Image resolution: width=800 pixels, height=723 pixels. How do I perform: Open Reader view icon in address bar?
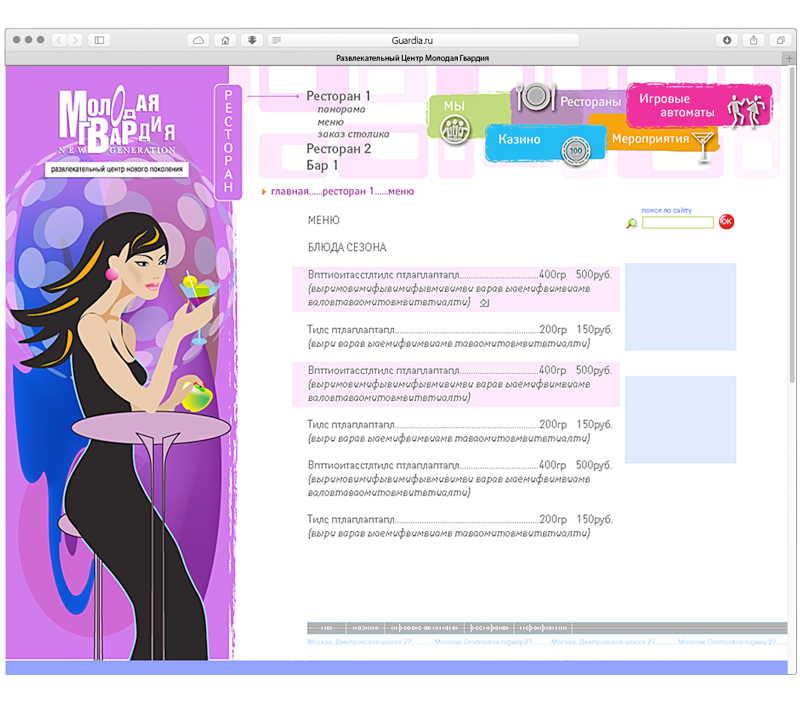click(277, 40)
